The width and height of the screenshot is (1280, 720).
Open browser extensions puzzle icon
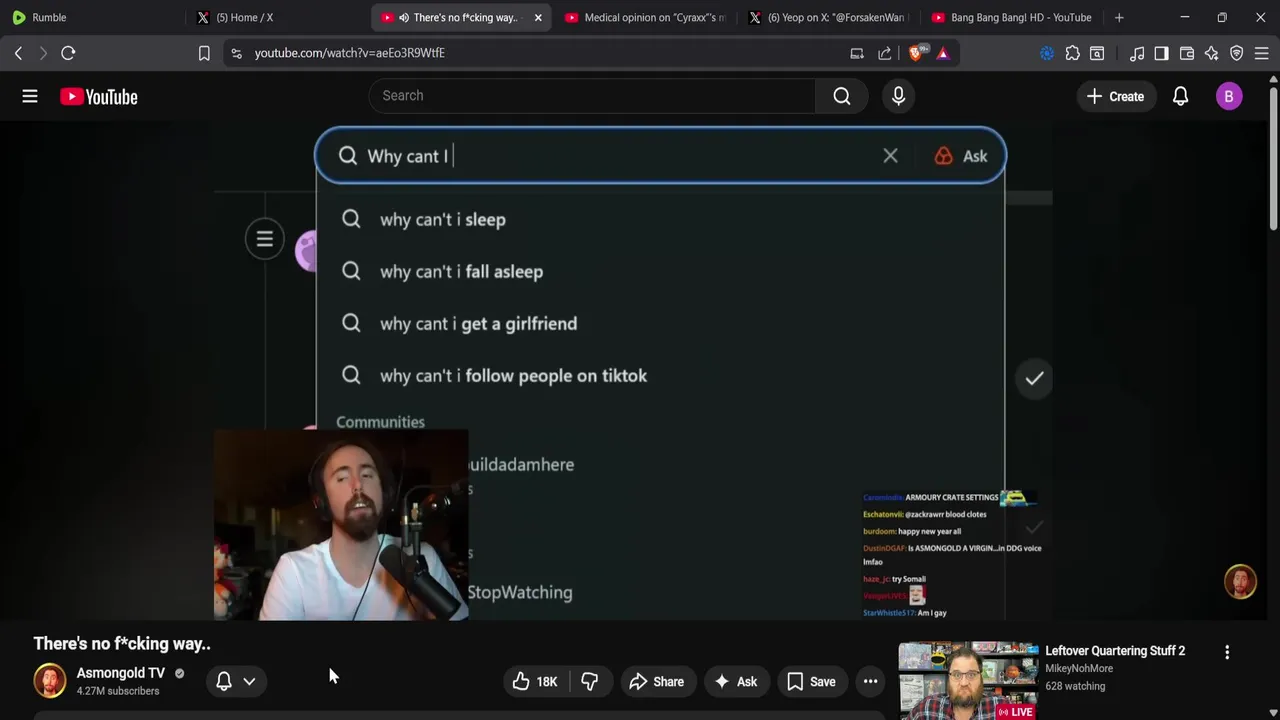click(1072, 53)
